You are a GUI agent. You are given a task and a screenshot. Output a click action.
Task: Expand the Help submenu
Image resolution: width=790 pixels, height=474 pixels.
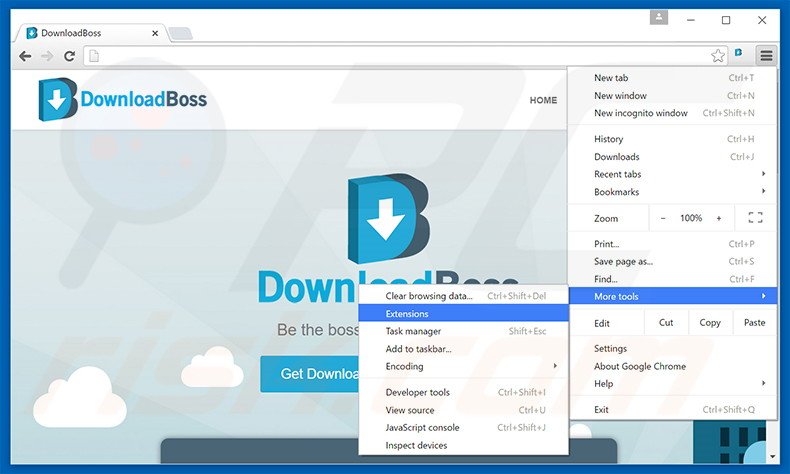click(x=673, y=384)
